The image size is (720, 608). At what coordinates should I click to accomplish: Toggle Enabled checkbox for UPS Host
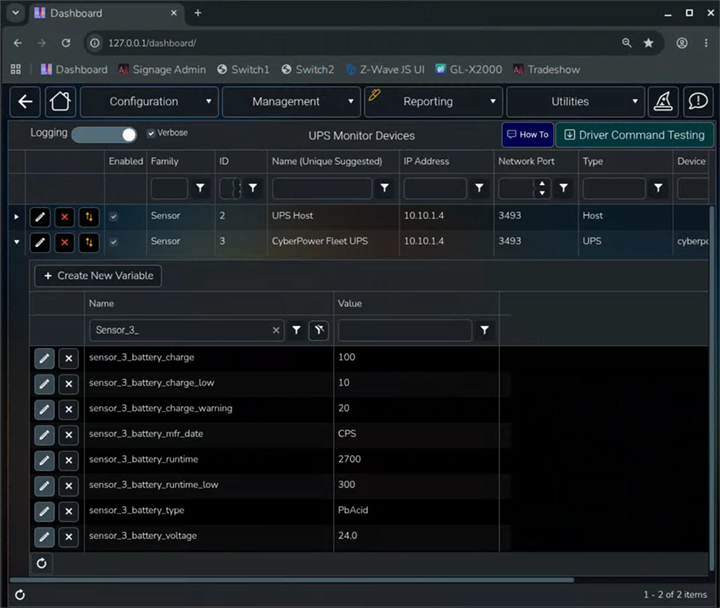(x=113, y=217)
